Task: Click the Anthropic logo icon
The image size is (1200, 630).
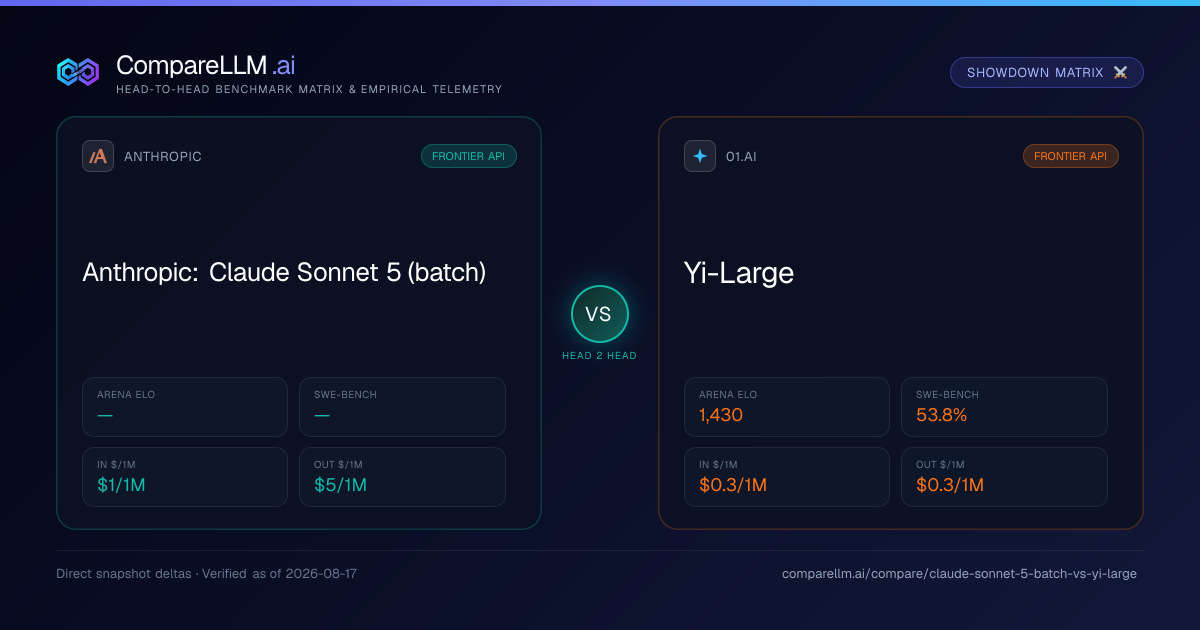Action: tap(98, 156)
